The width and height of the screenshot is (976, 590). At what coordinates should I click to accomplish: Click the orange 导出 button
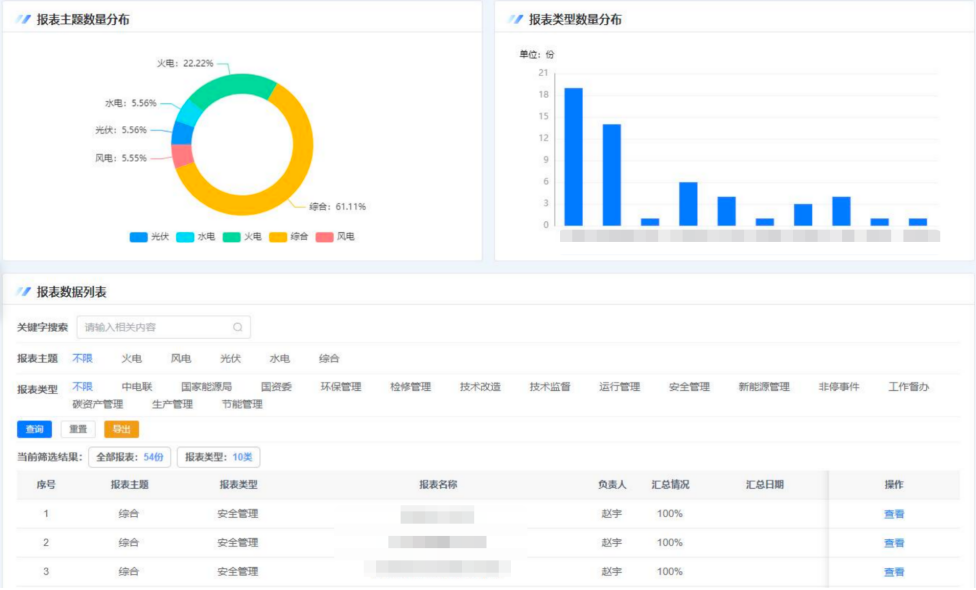(122, 429)
